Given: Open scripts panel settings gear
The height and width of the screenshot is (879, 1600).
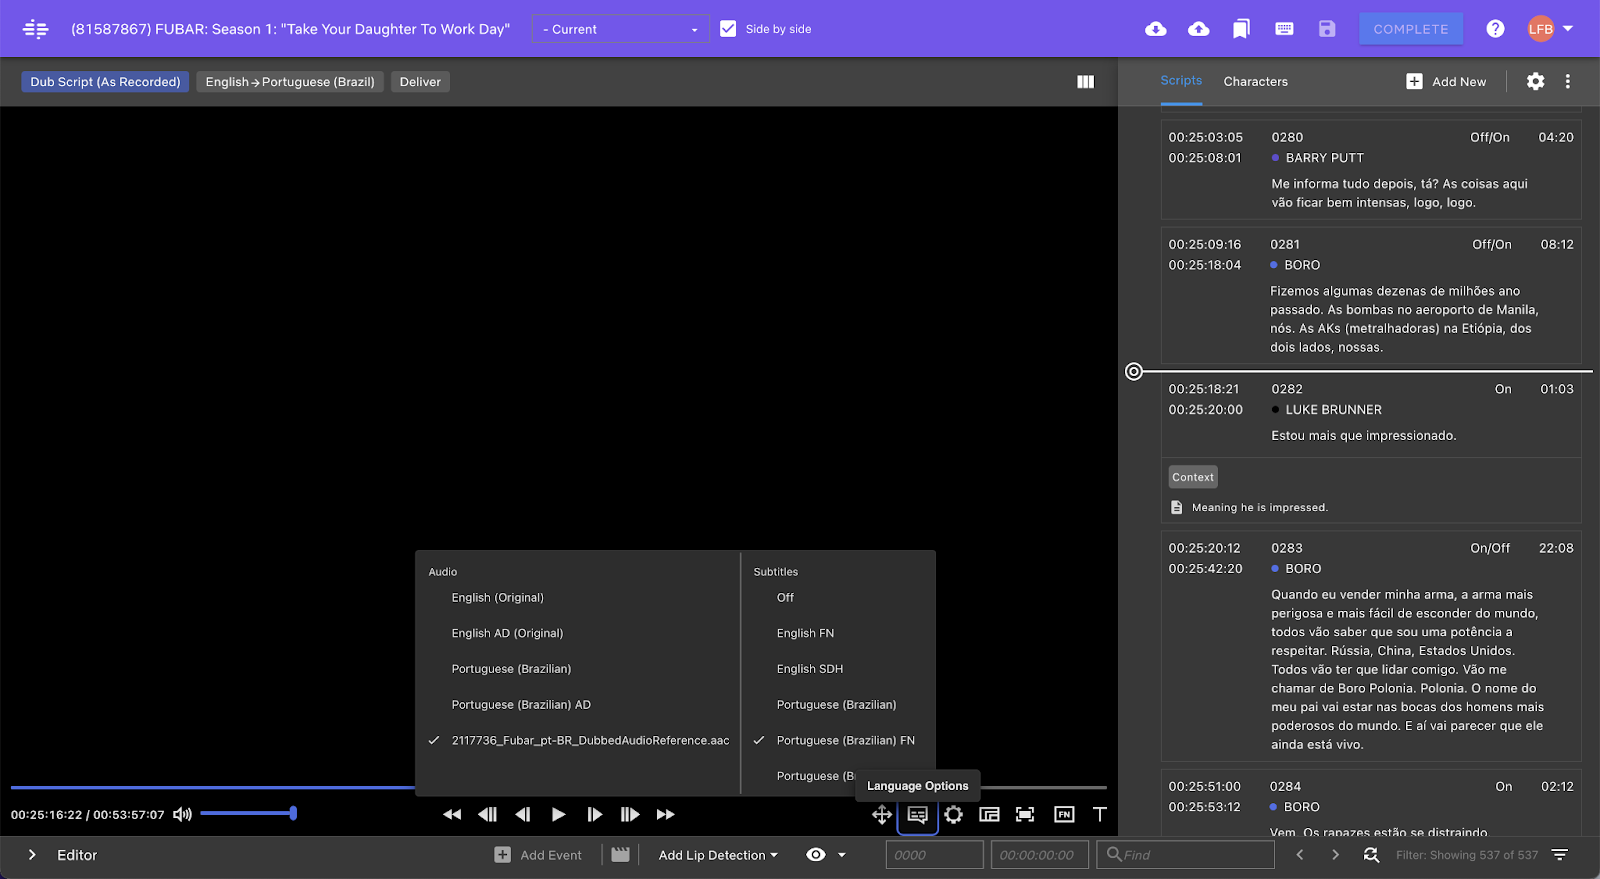Looking at the screenshot, I should coord(1535,82).
